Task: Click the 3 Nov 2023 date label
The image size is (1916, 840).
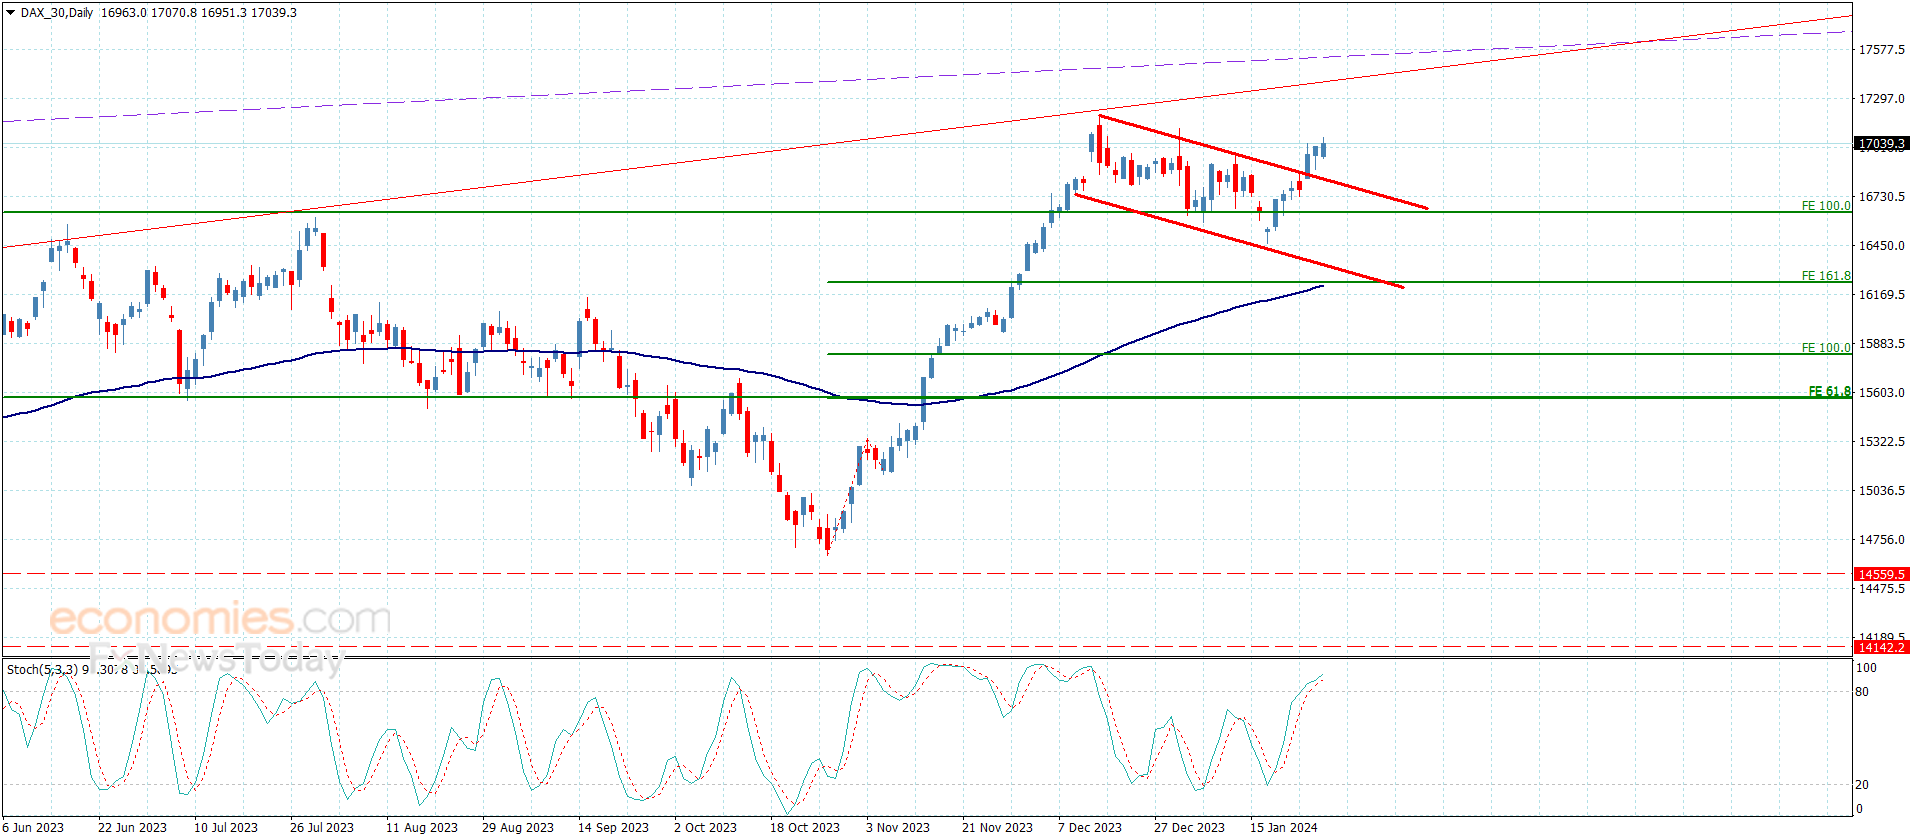Action: pos(898,827)
